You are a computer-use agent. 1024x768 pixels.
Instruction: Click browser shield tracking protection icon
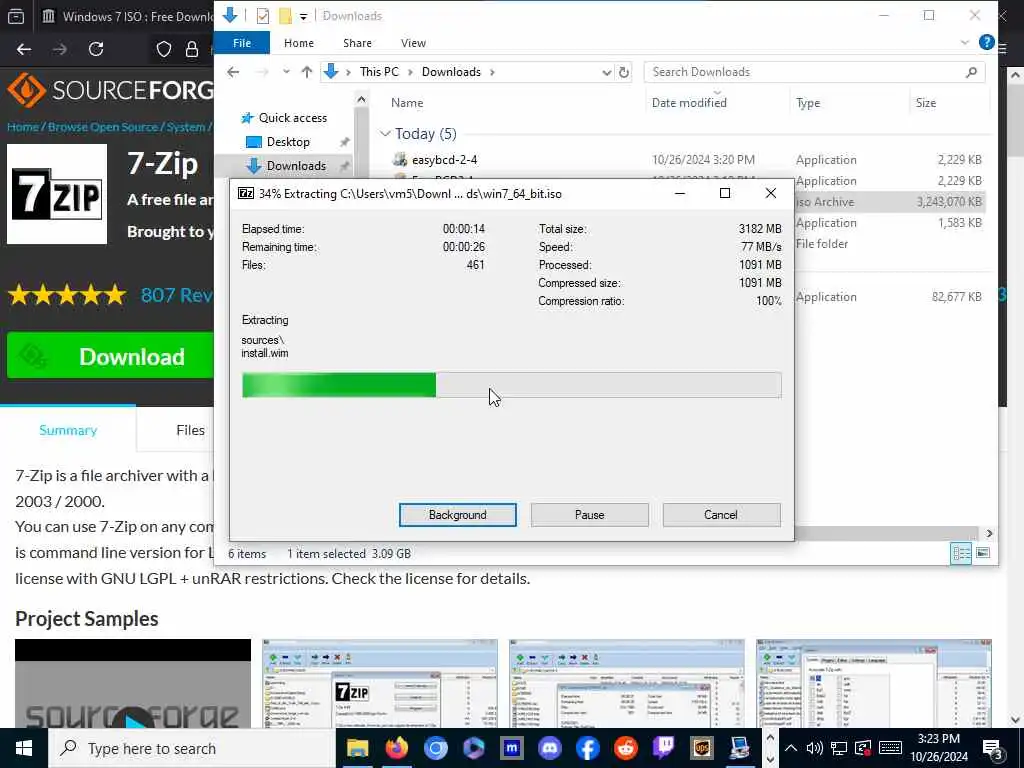pyautogui.click(x=164, y=49)
